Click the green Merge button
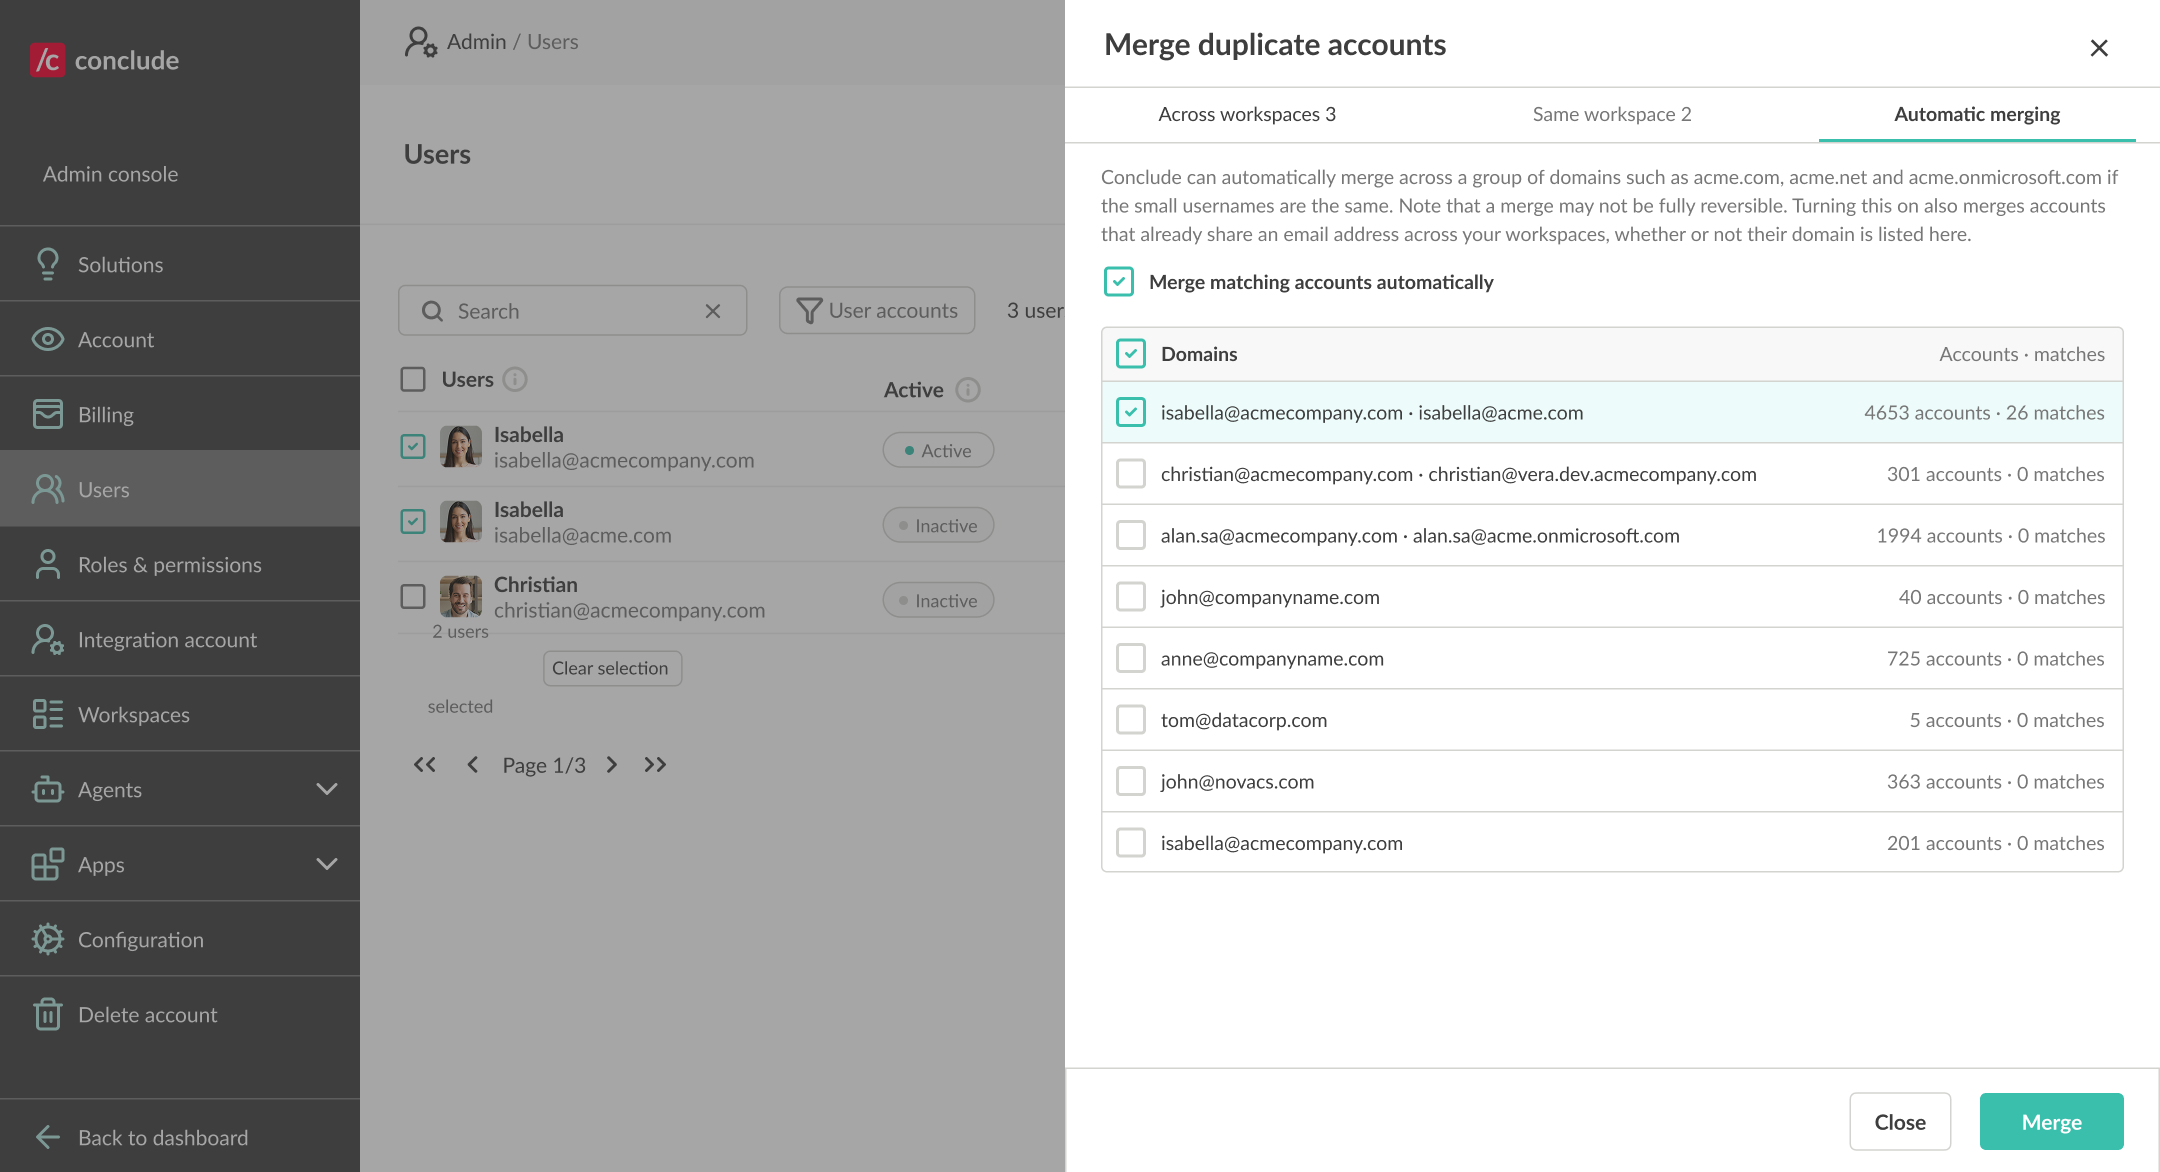 [2051, 1122]
